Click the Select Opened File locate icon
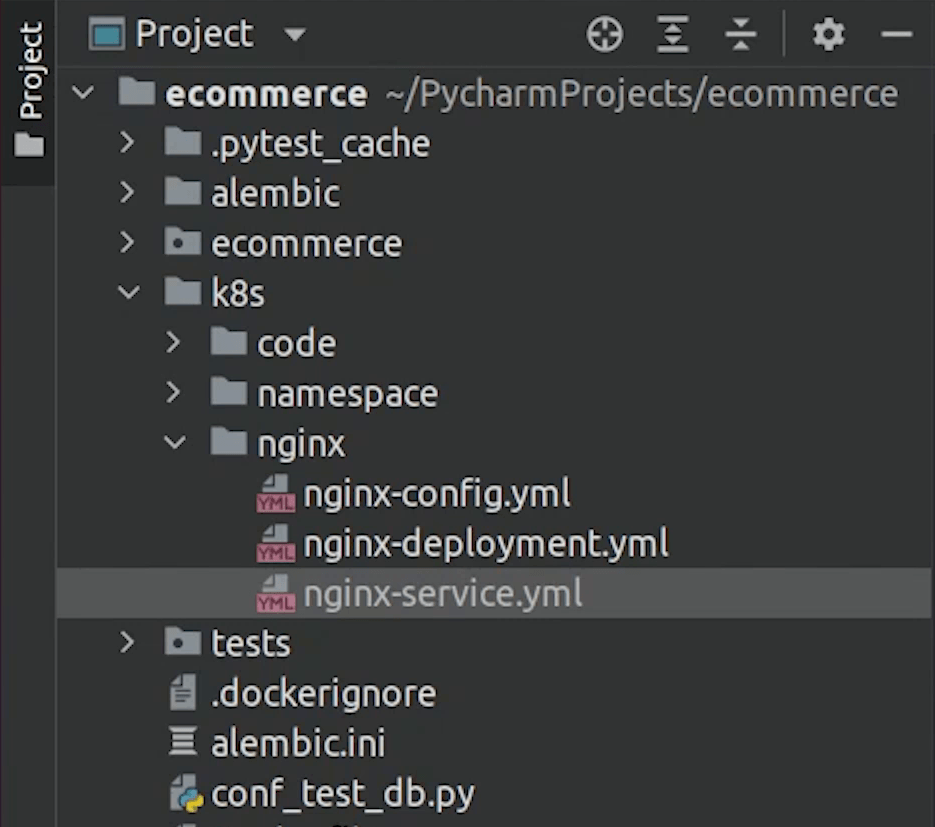Screen dimensions: 935x827 pyautogui.click(x=604, y=36)
